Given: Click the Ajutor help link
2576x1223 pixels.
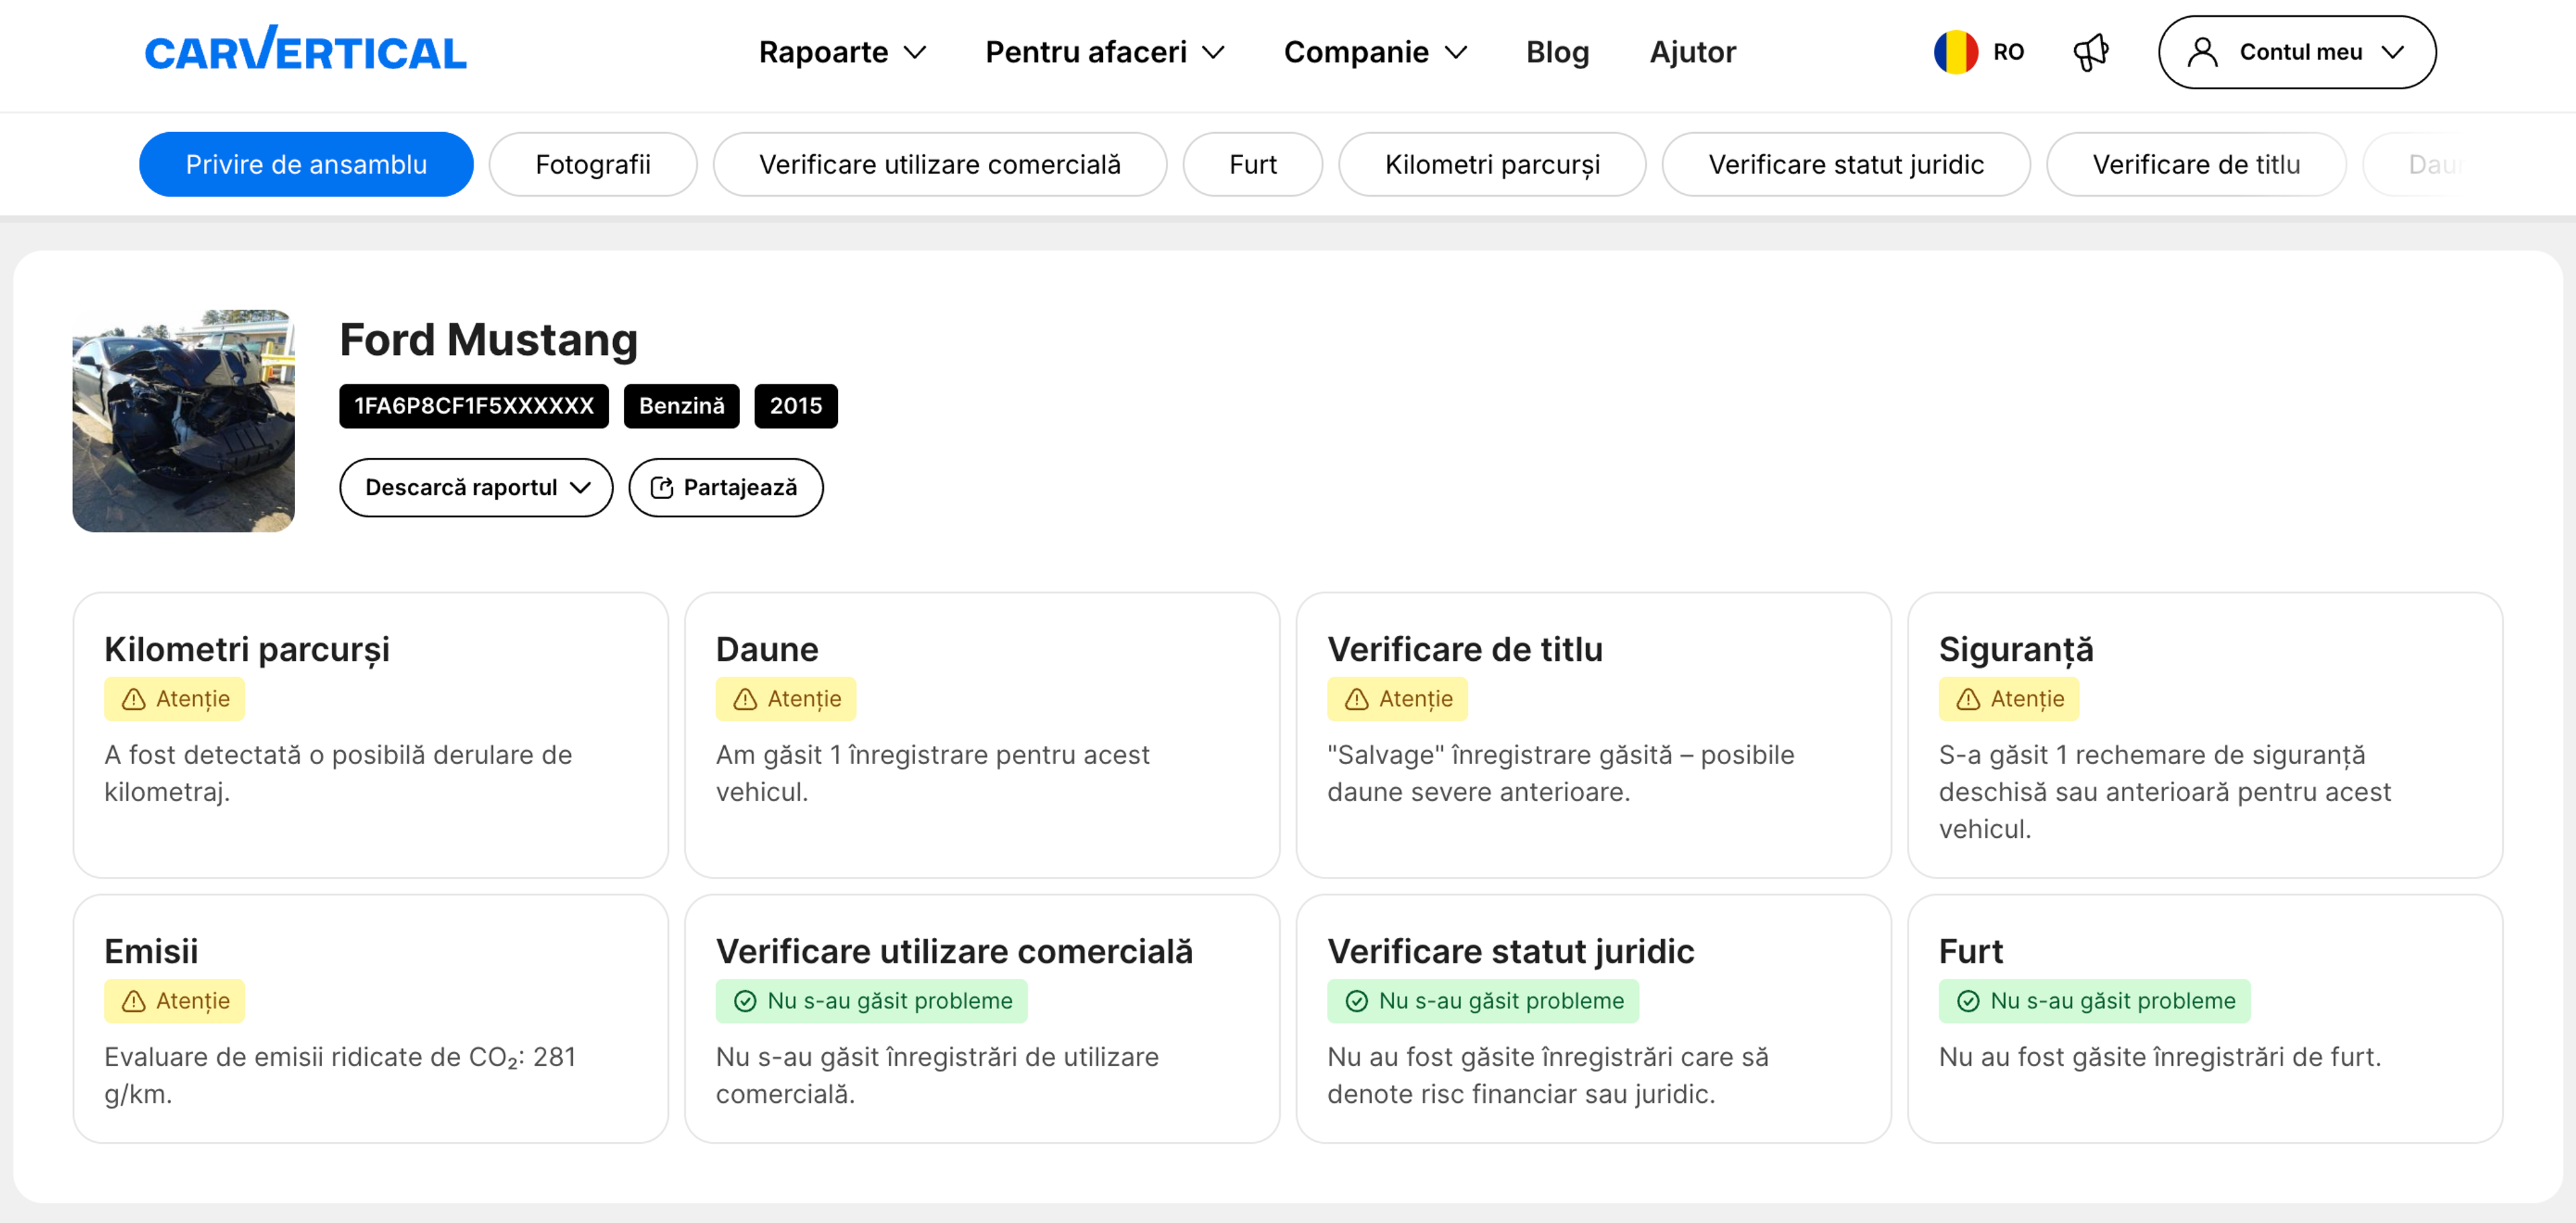Looking at the screenshot, I should (1692, 52).
